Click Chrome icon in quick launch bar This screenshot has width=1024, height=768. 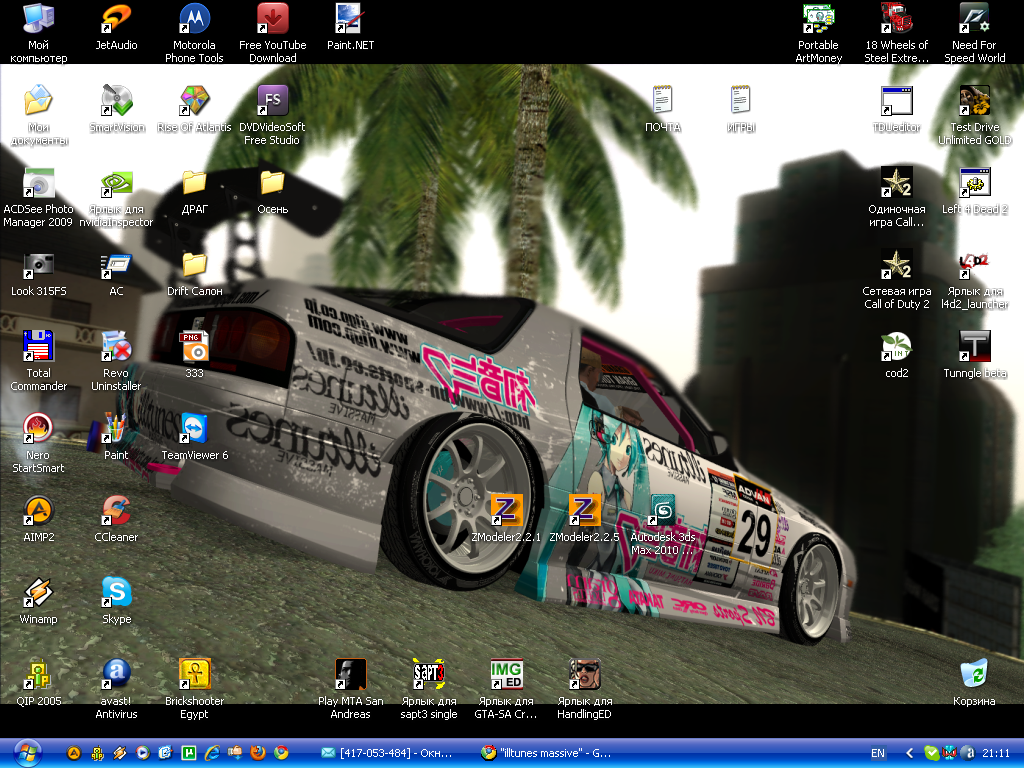[x=281, y=753]
